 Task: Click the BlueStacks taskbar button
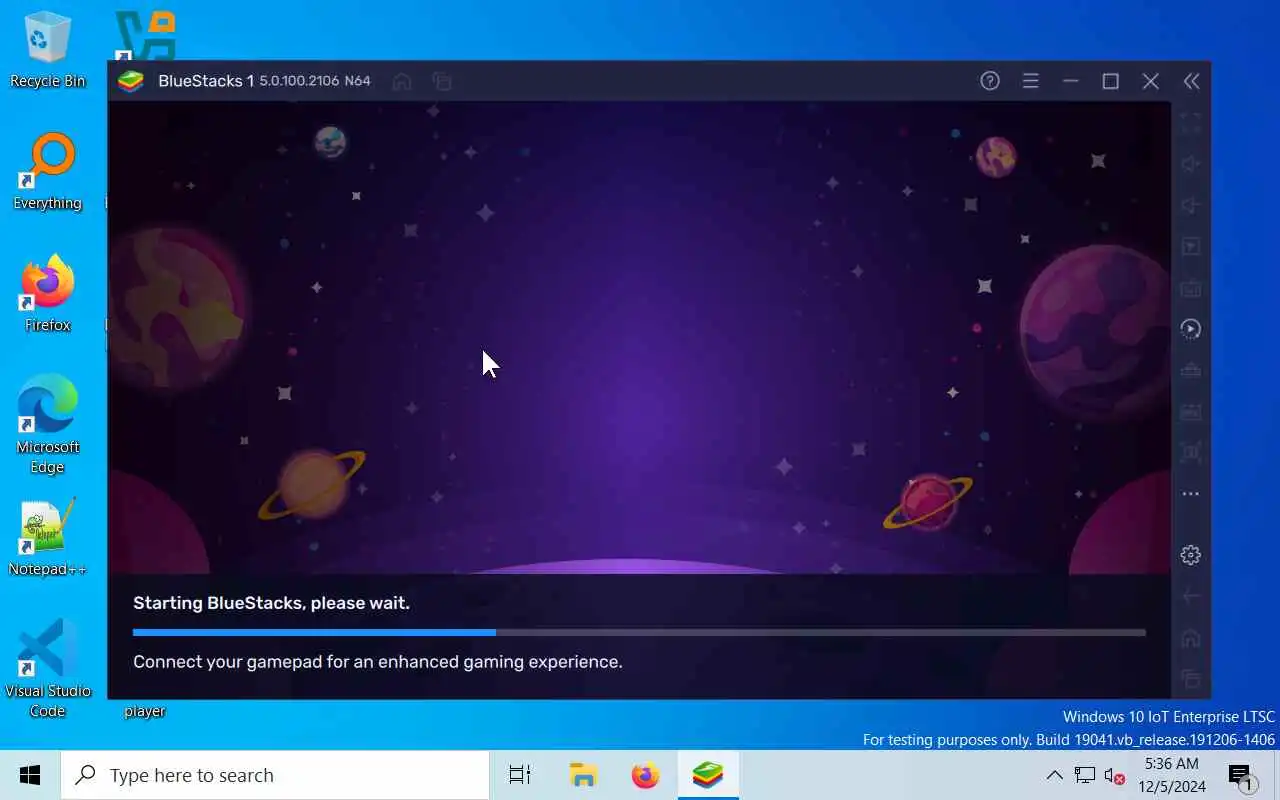(708, 775)
